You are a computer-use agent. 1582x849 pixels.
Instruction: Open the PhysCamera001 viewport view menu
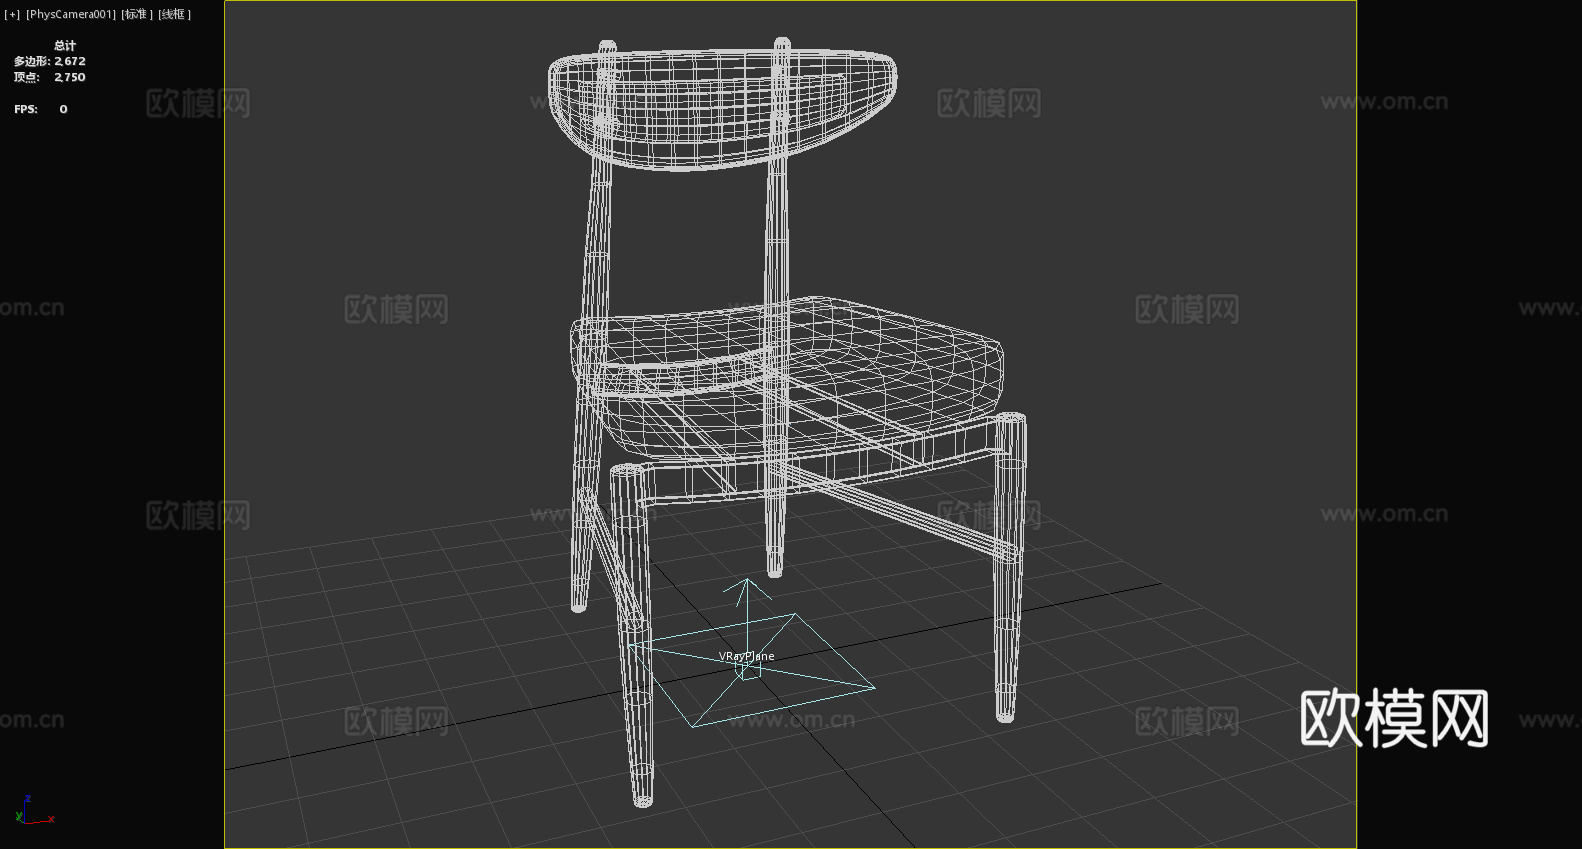pyautogui.click(x=71, y=14)
